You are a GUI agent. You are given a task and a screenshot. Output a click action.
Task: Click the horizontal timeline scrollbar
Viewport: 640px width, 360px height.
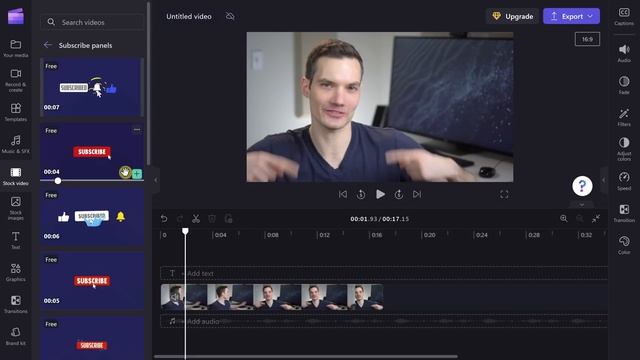pyautogui.click(x=306, y=357)
